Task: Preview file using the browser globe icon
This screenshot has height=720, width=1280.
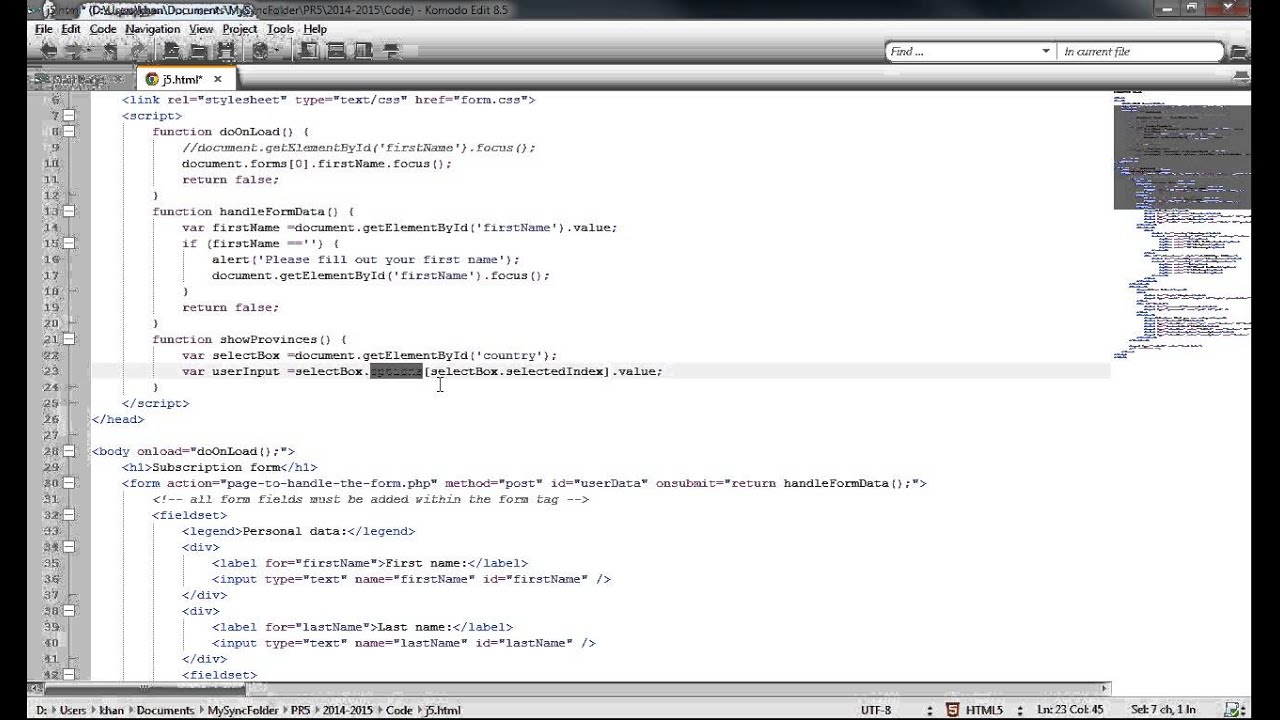Action: [260, 51]
